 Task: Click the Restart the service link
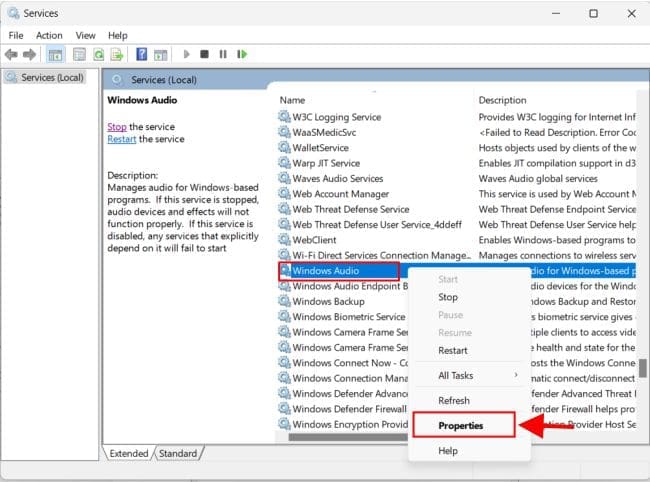122,139
